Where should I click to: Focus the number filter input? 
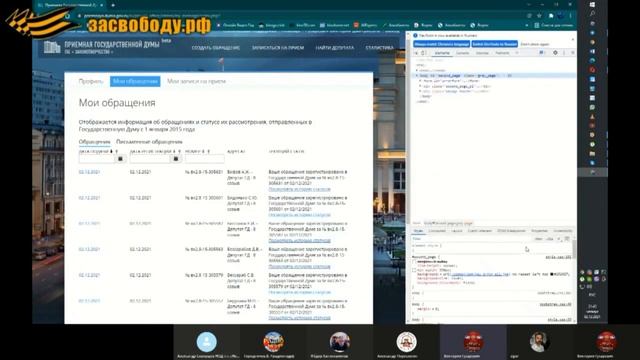(x=204, y=159)
